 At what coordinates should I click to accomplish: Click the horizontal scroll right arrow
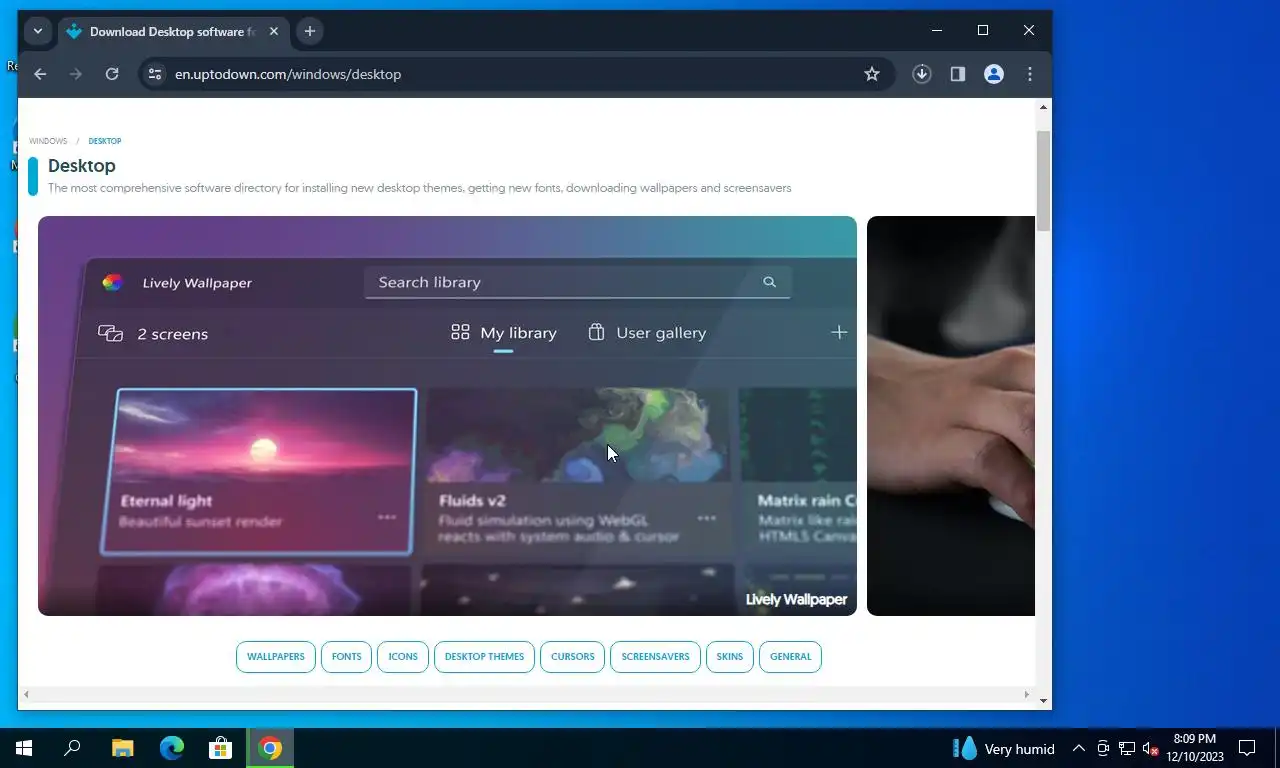point(1026,694)
